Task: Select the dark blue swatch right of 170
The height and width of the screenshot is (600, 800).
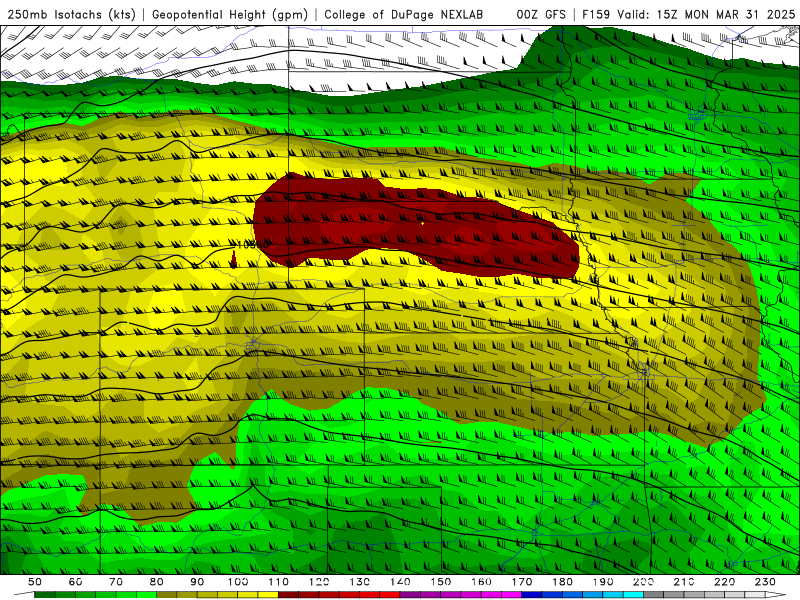Action: tap(532, 595)
